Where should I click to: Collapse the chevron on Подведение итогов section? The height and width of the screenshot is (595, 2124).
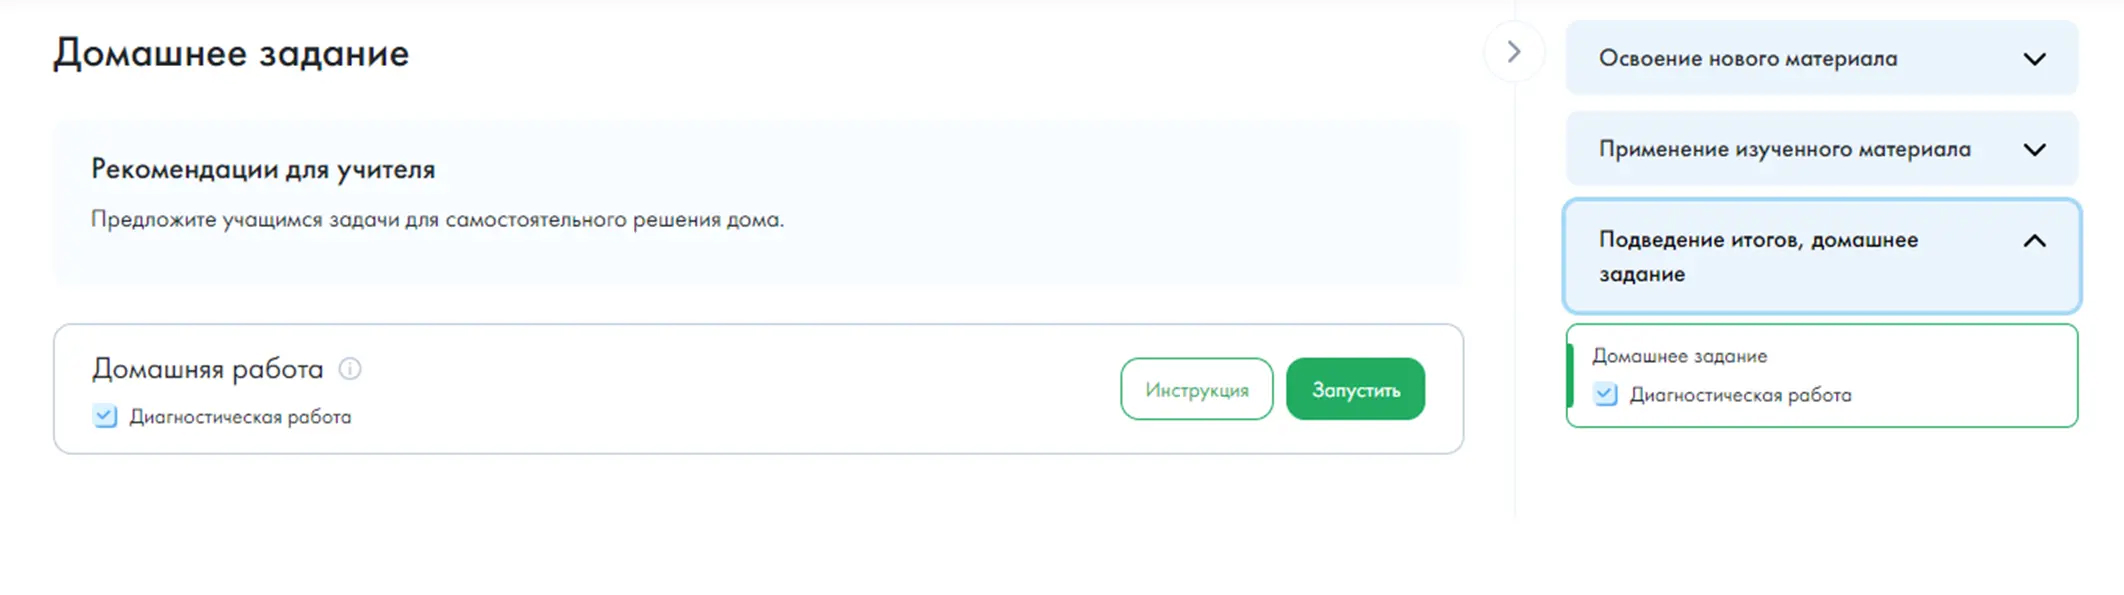click(2034, 241)
